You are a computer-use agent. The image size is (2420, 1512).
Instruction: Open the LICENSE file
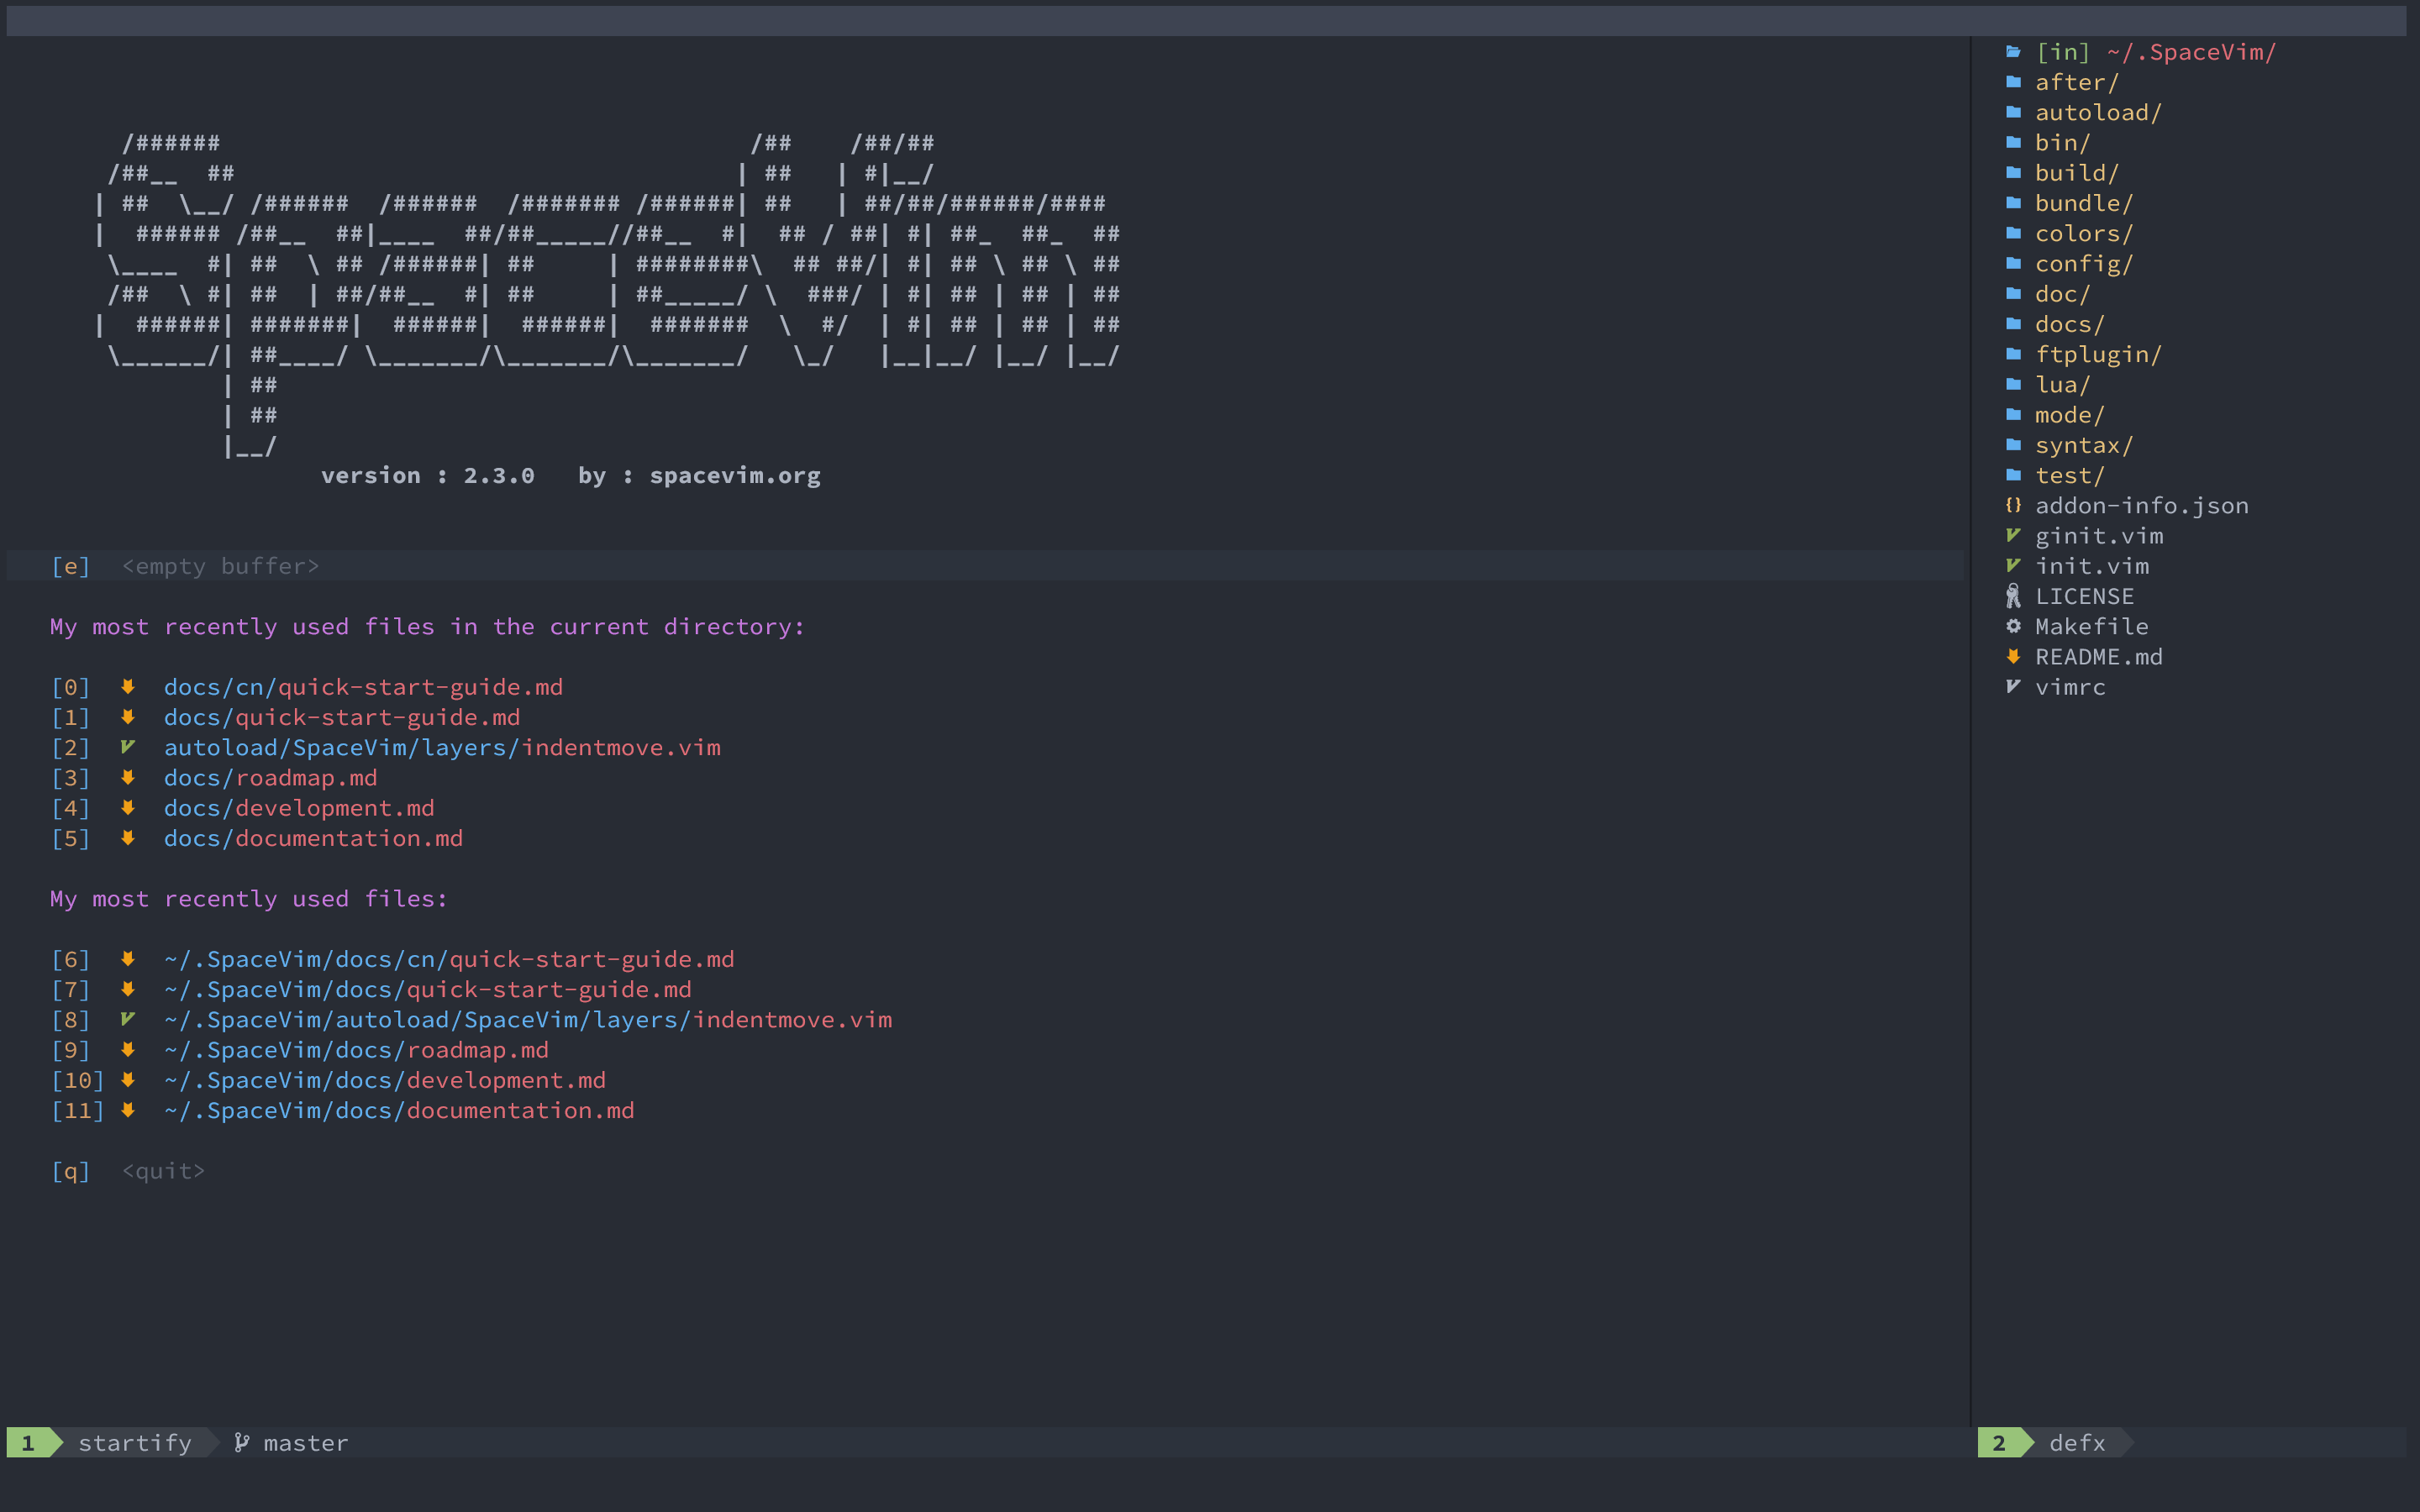(x=2084, y=597)
